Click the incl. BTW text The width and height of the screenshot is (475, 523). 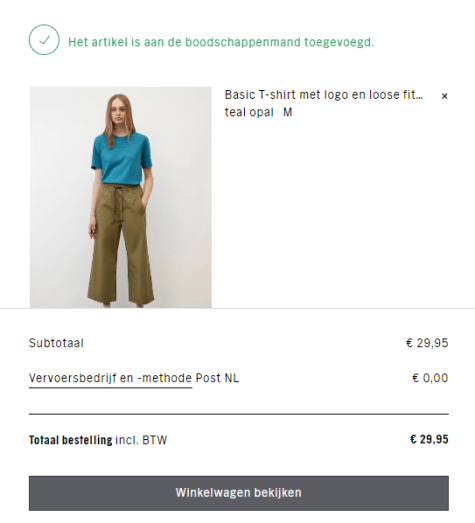[x=141, y=440]
